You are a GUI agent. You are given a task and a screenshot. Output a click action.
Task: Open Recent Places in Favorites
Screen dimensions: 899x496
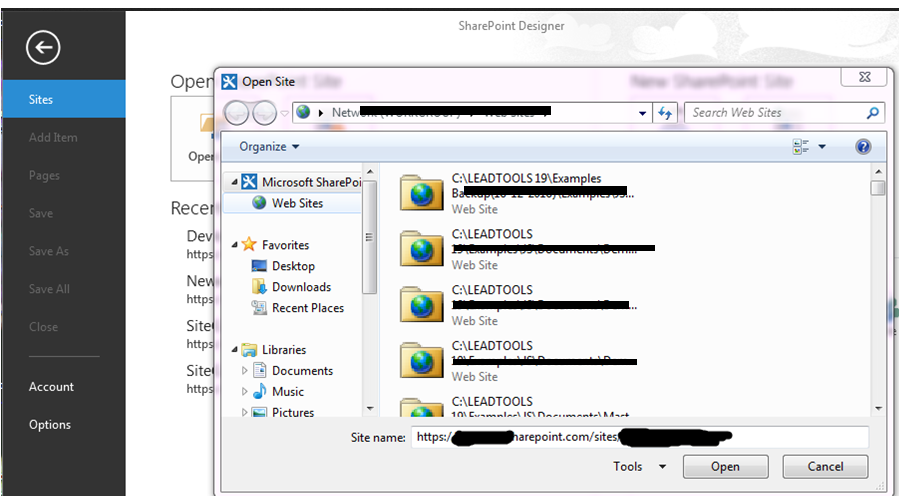coord(298,308)
